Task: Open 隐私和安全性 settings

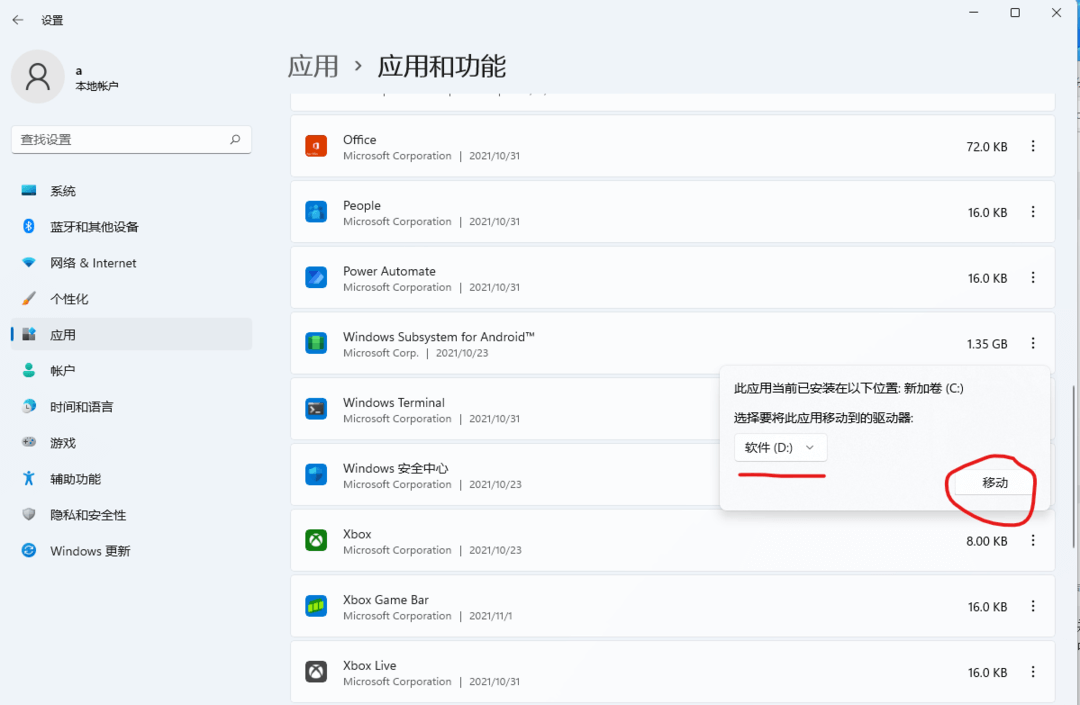Action: tap(132, 515)
